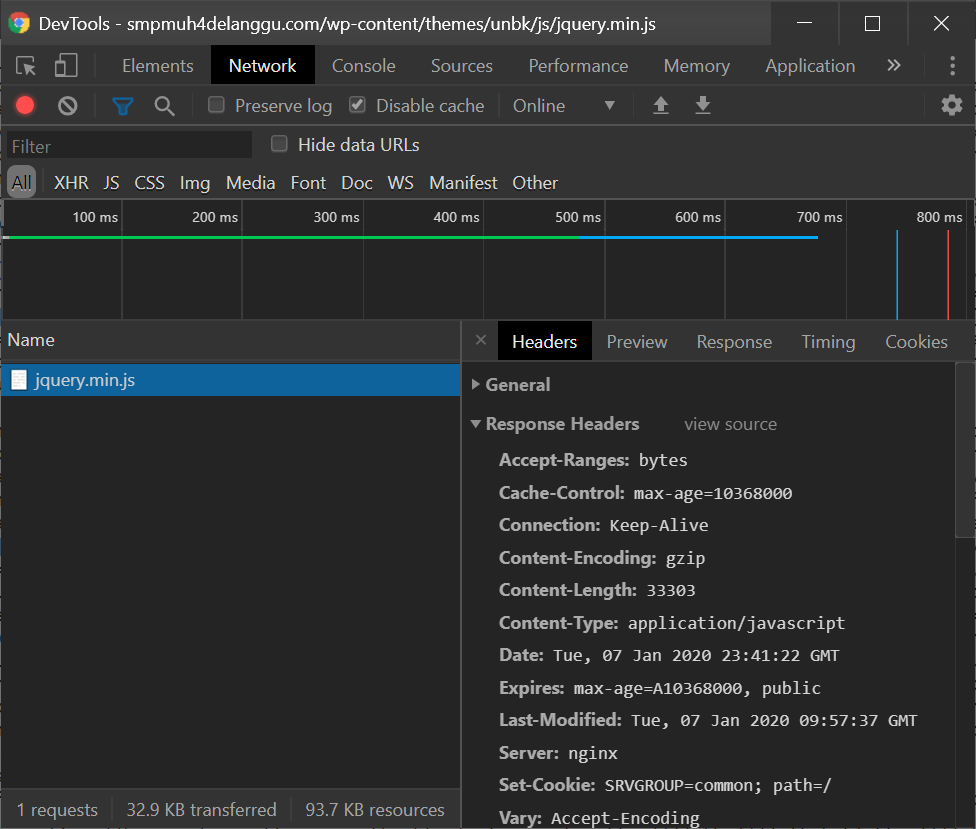The image size is (976, 829).
Task: Toggle the network filter funnel icon
Action: tap(123, 106)
